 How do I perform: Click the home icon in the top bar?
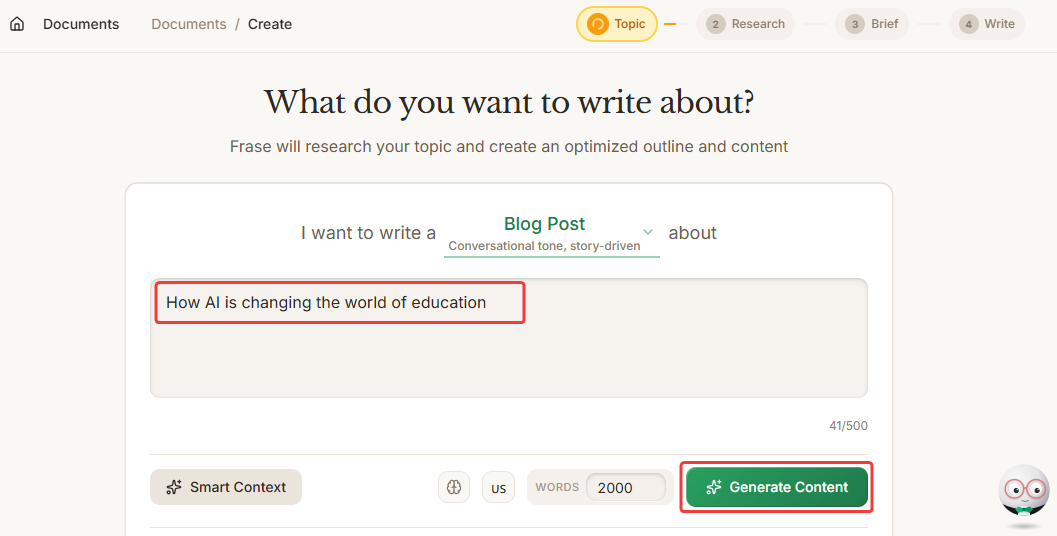(x=17, y=24)
